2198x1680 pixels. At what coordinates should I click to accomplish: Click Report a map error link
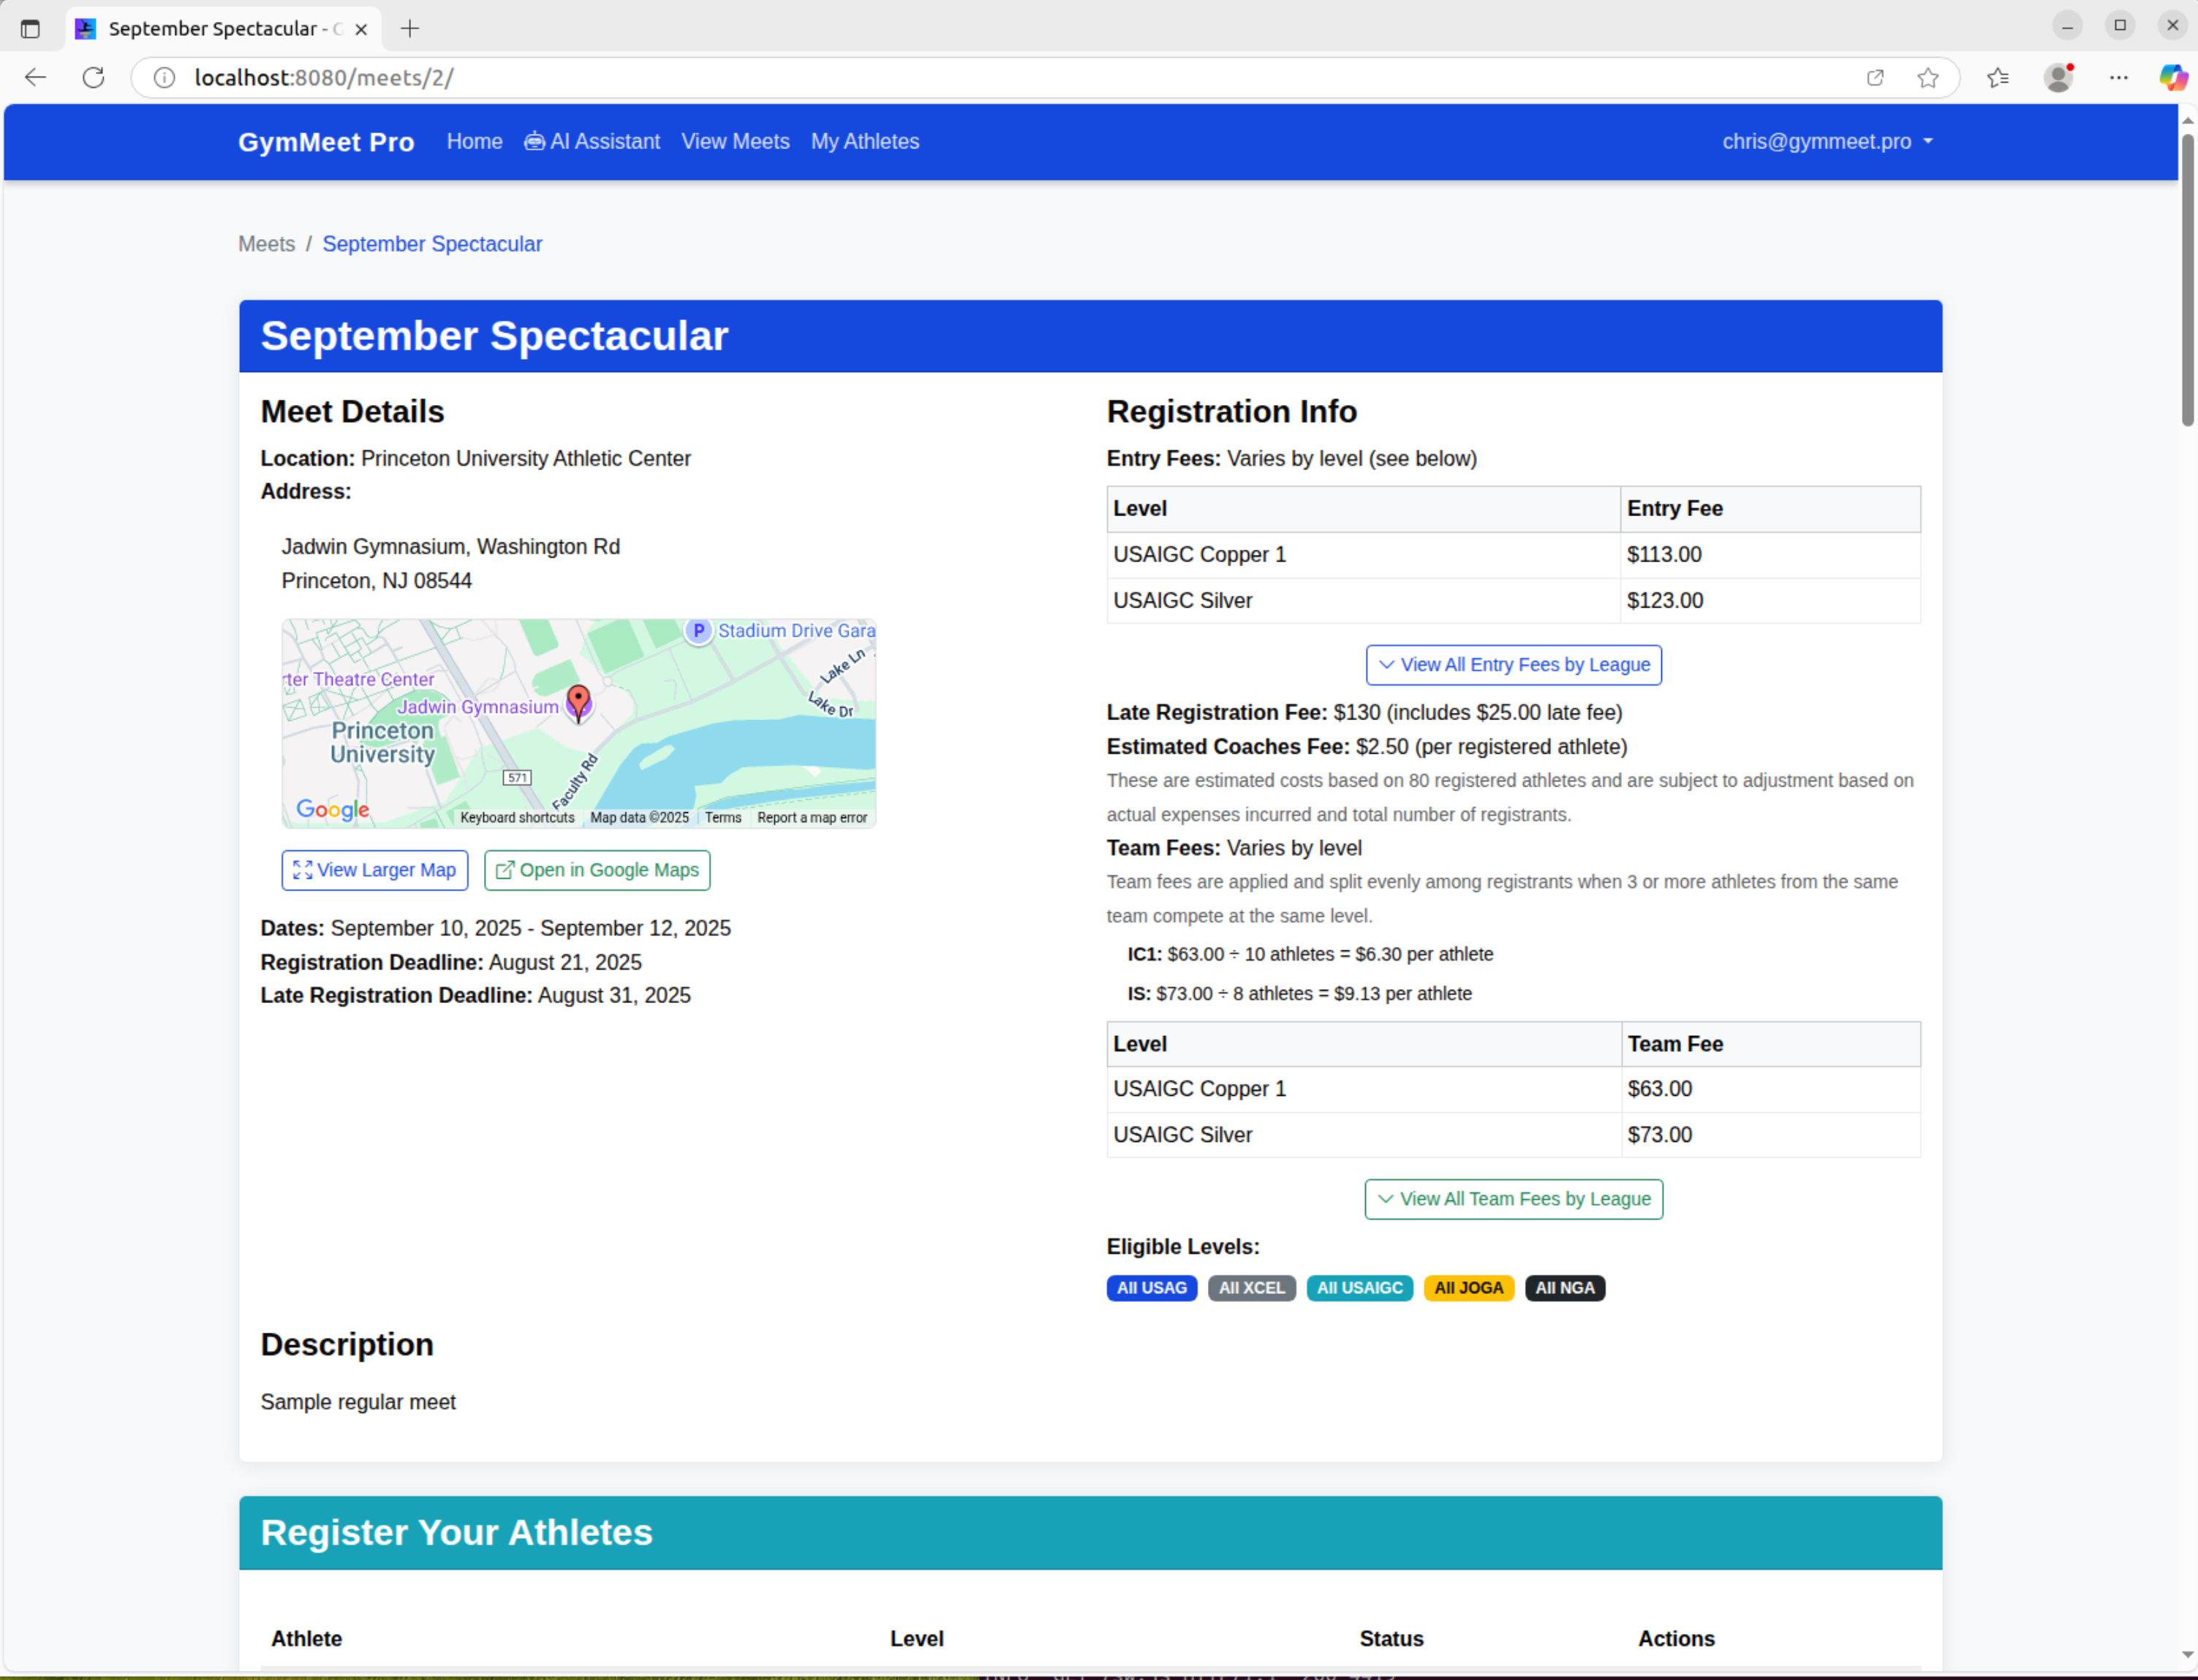[x=812, y=818]
